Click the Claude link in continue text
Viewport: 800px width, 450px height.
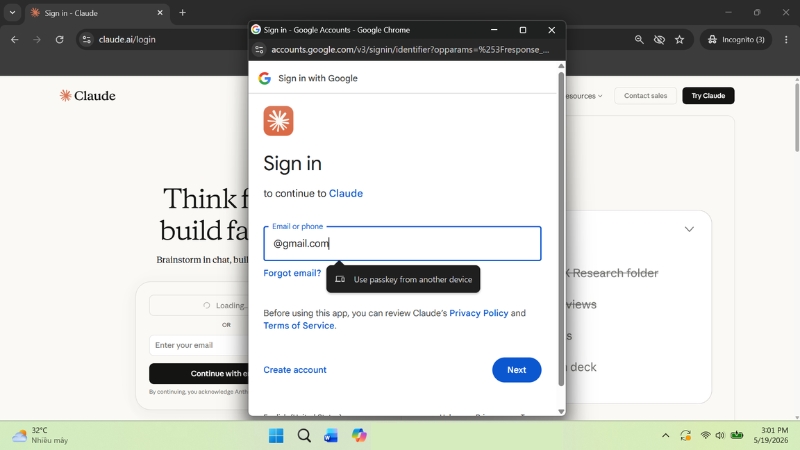pyautogui.click(x=346, y=193)
